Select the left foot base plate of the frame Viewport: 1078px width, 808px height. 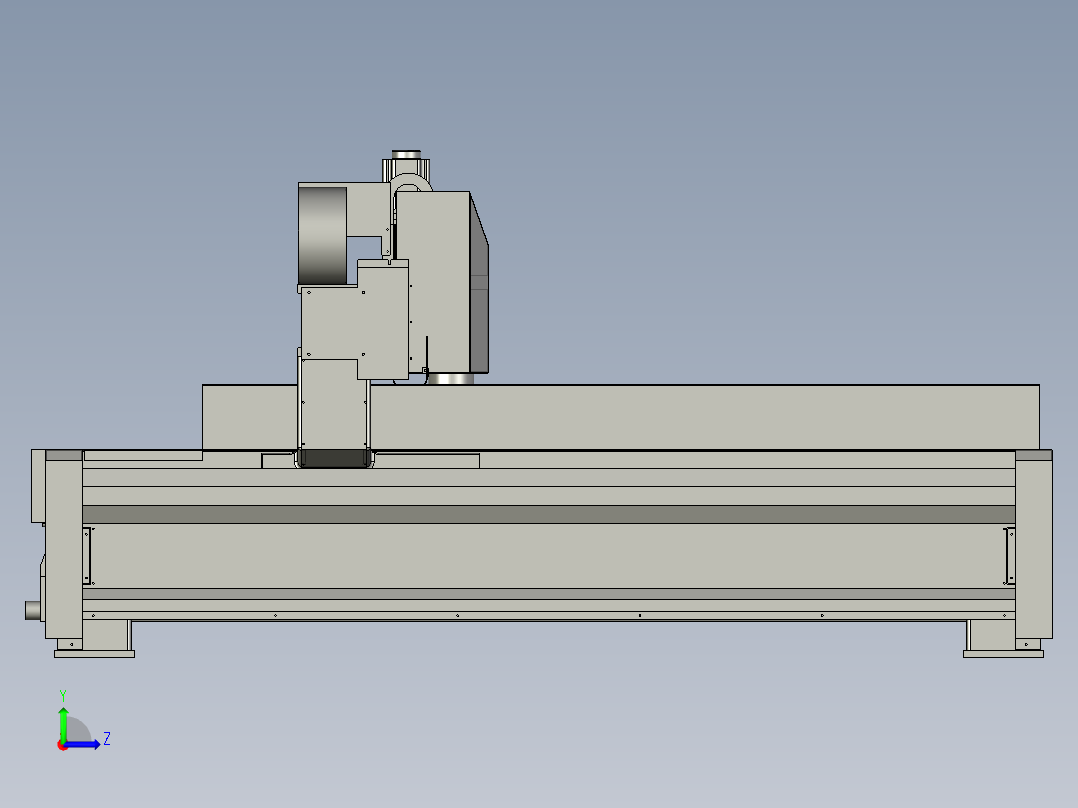(94, 654)
